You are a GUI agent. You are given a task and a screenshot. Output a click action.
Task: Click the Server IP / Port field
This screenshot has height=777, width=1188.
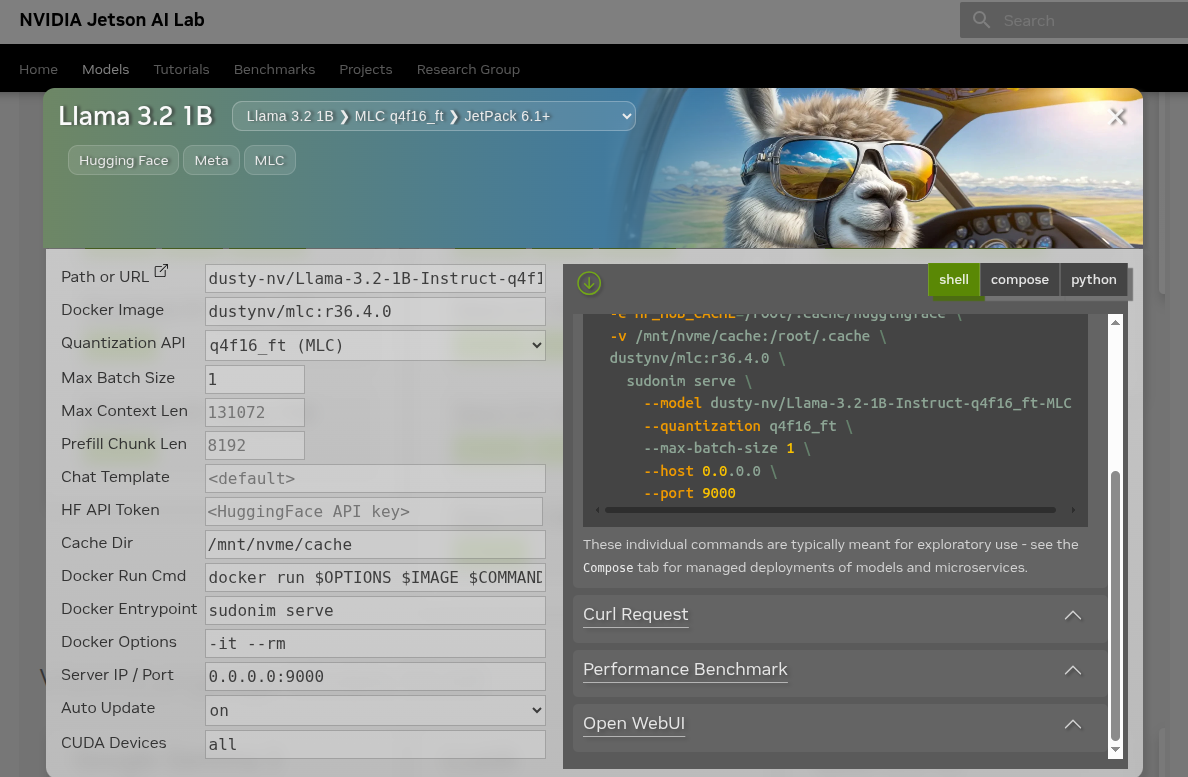pyautogui.click(x=375, y=676)
